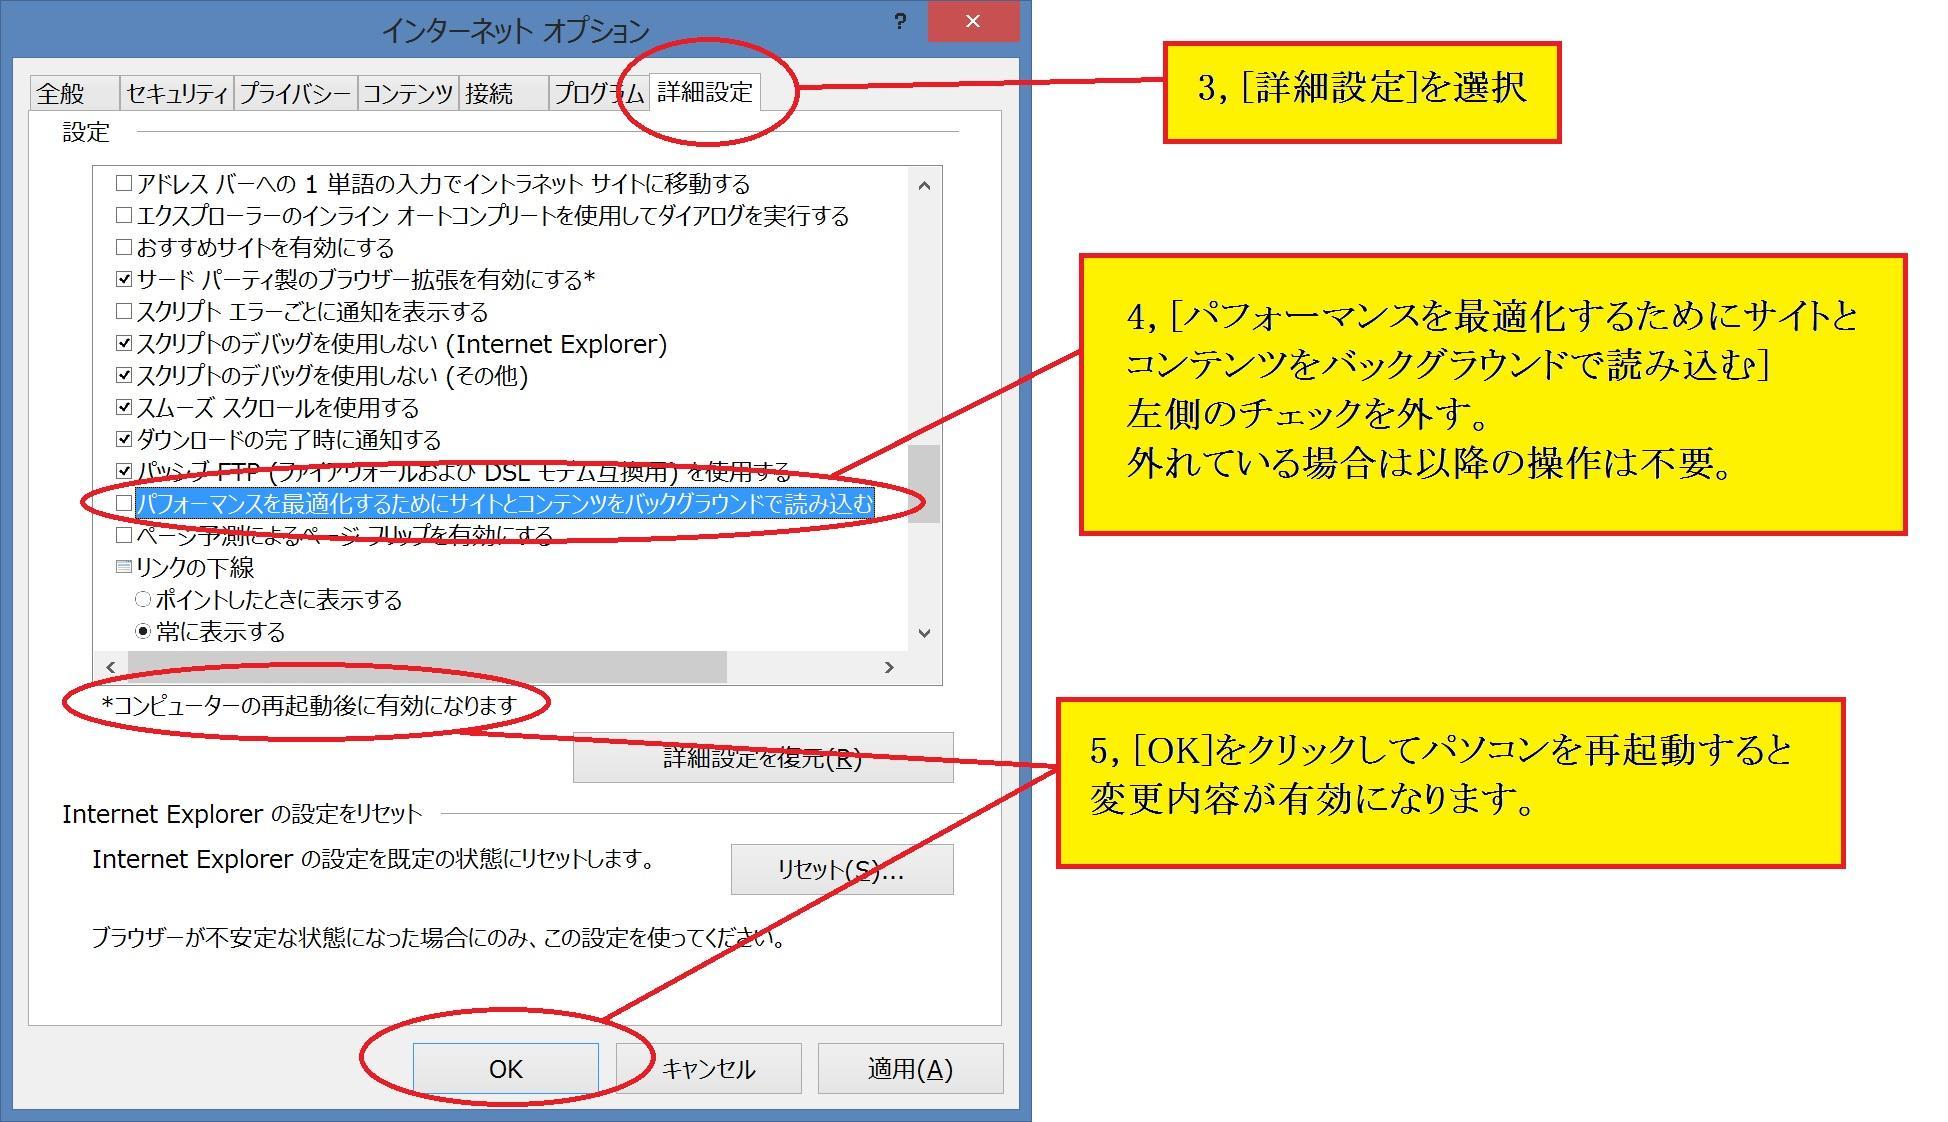Screen dimensions: 1948x1122
Task: Click the horizontal scroll right arrow
Action: point(889,667)
